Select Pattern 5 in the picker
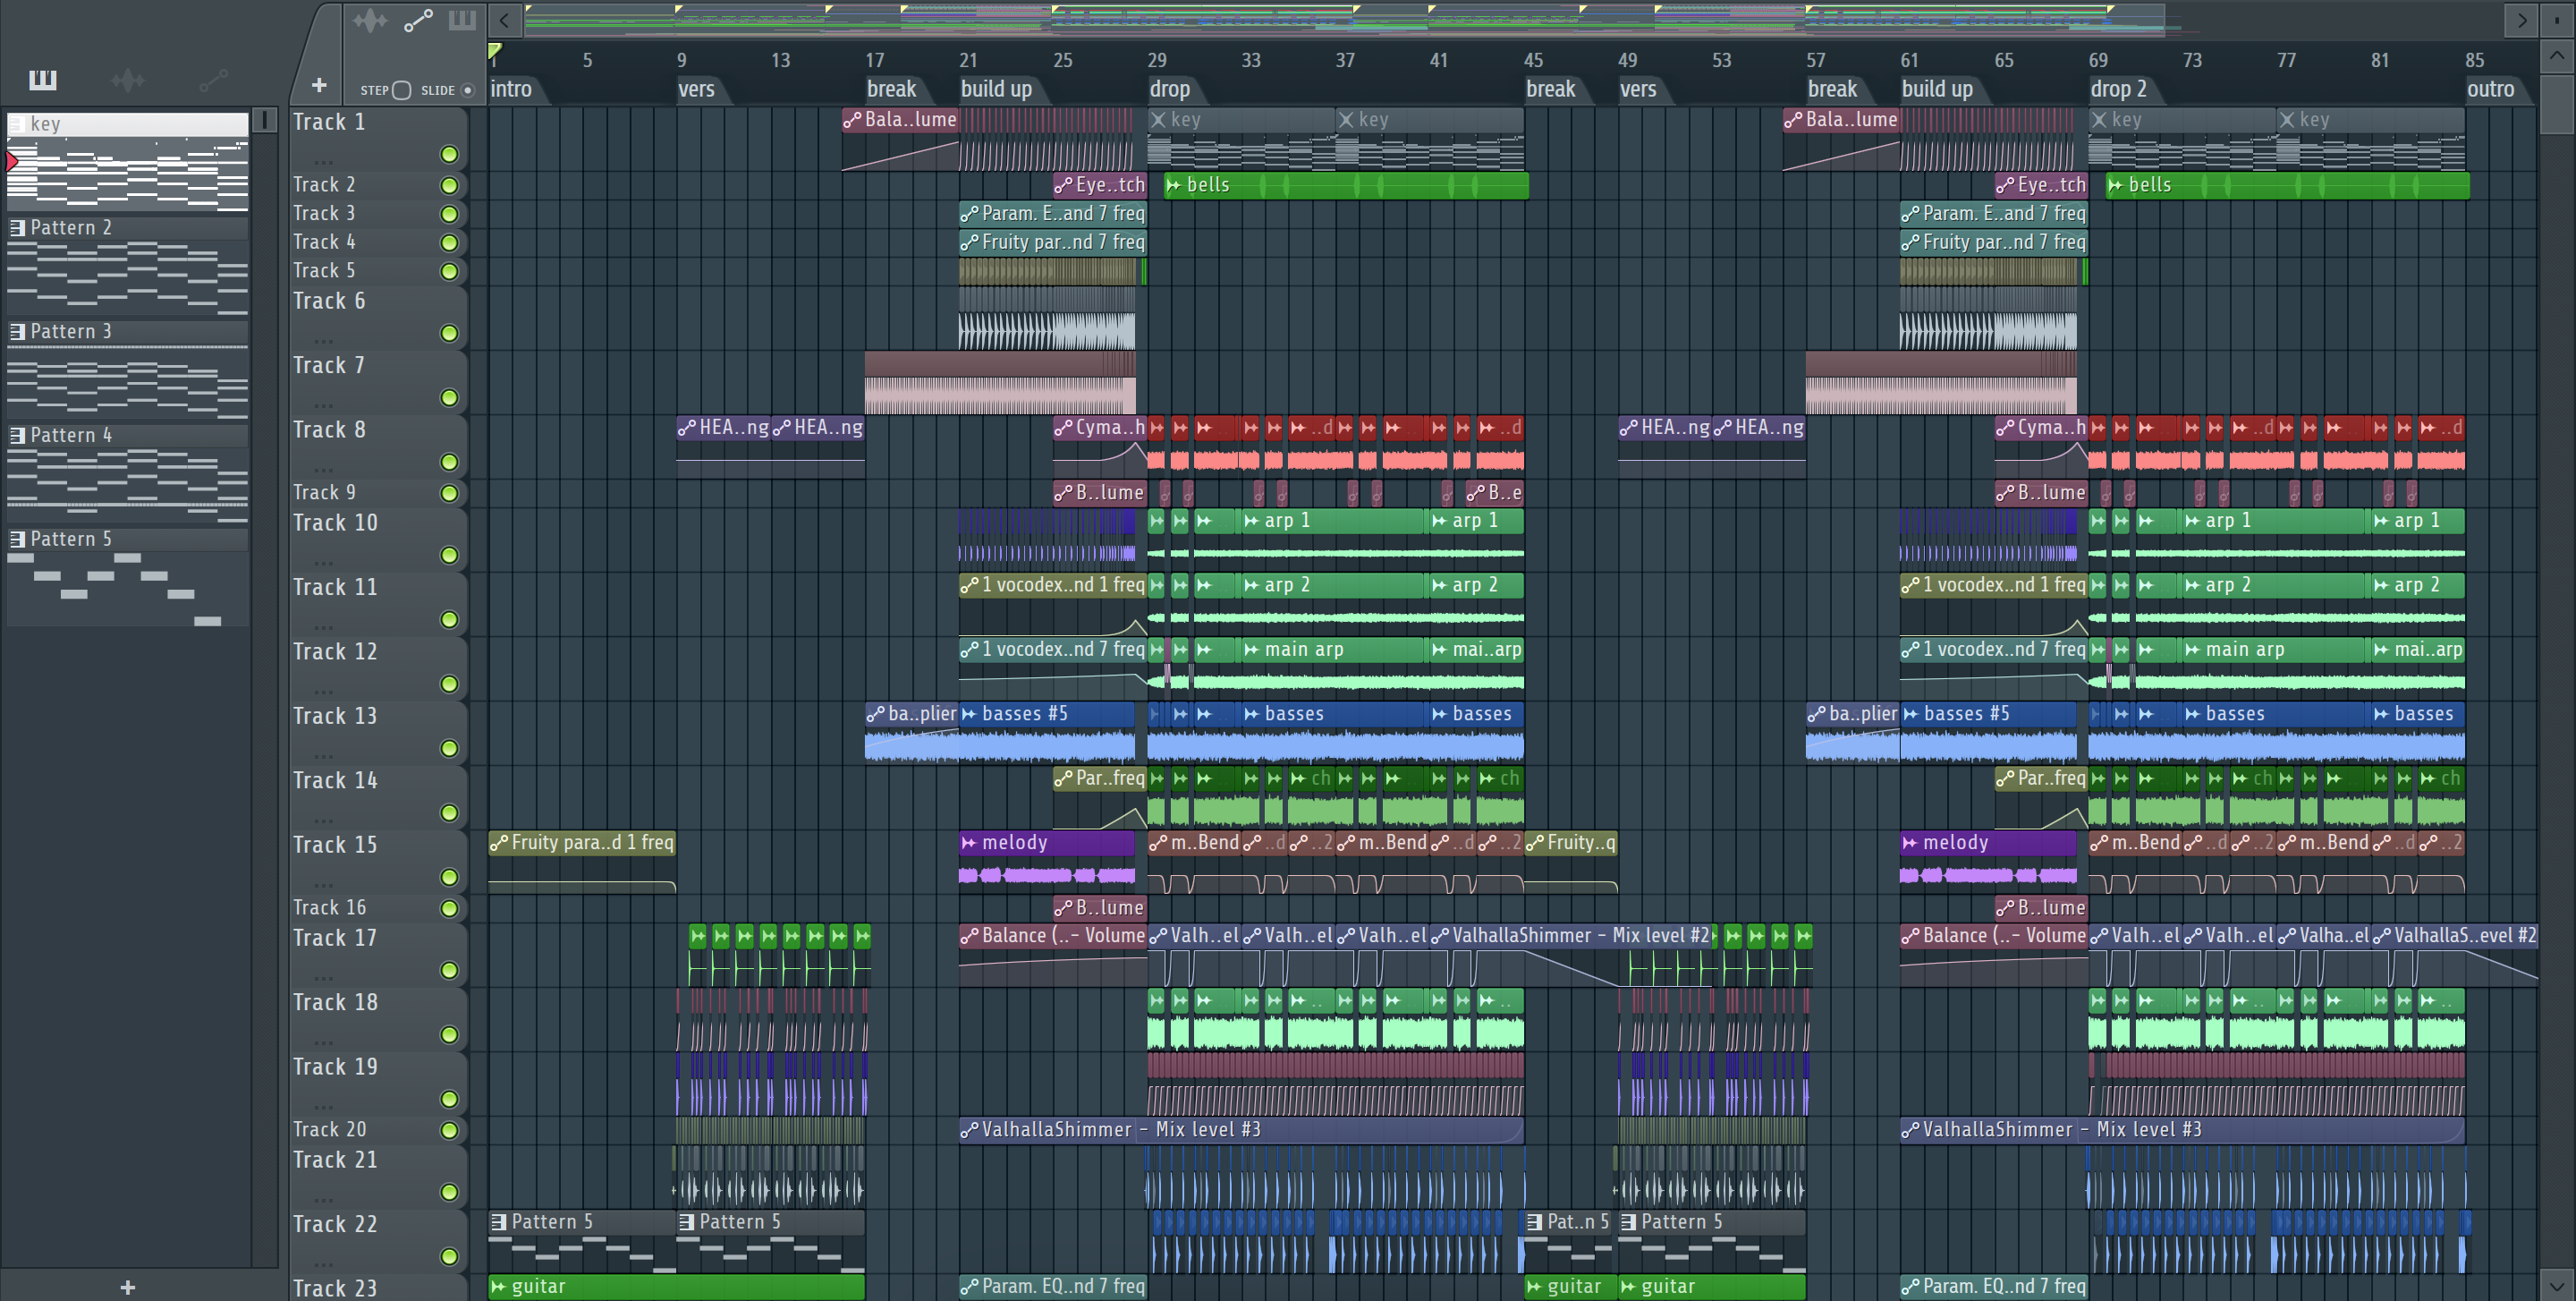The width and height of the screenshot is (2576, 1301). [128, 540]
